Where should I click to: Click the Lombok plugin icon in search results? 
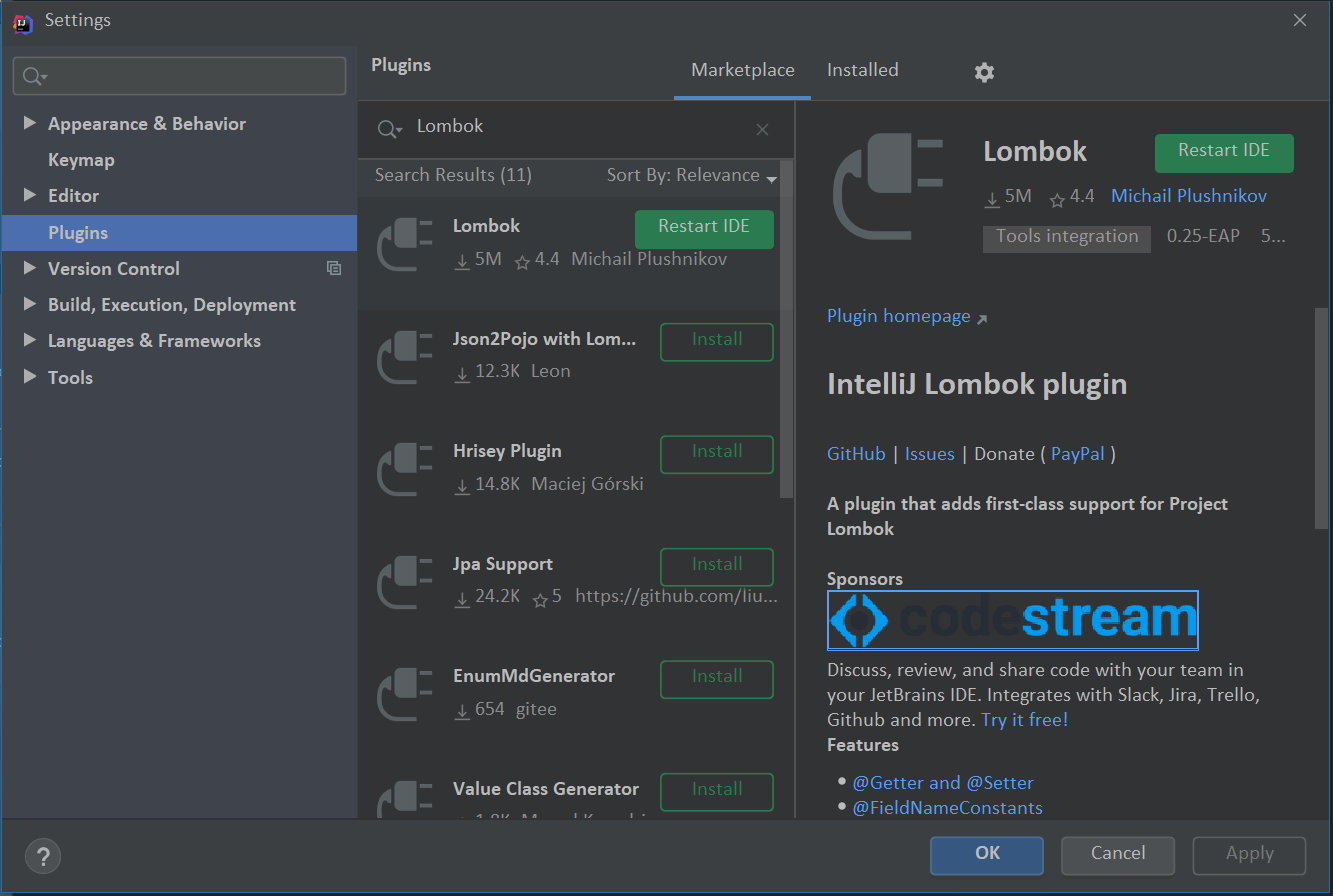click(405, 245)
